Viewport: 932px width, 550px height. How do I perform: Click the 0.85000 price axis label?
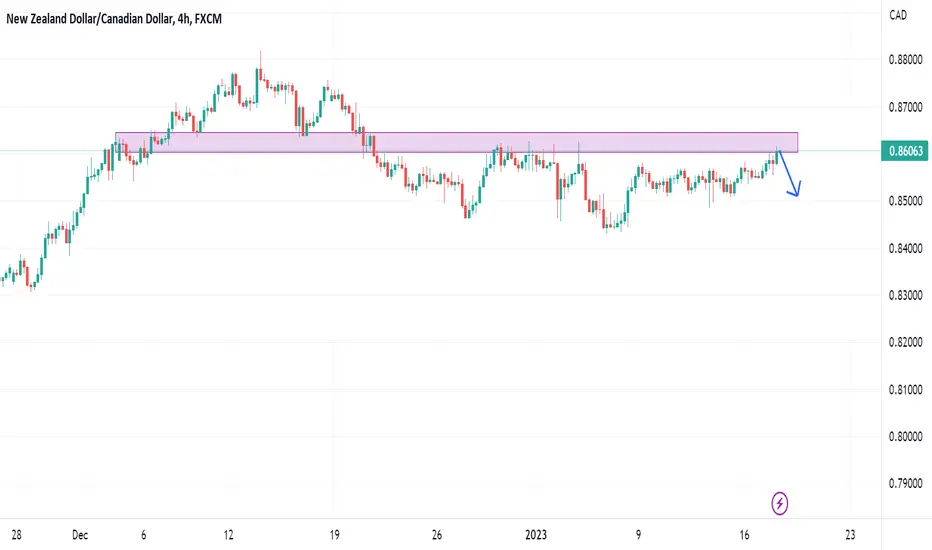pos(905,201)
